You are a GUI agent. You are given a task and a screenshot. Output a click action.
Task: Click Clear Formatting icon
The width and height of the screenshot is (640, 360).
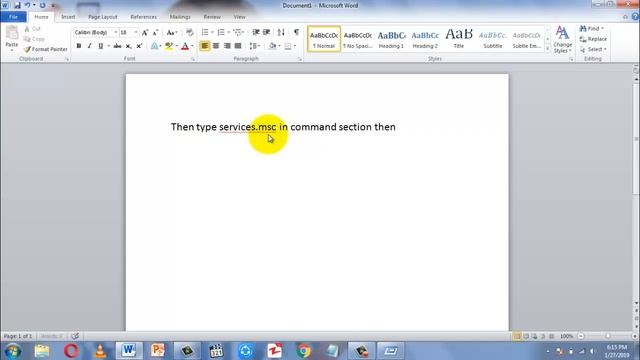[189, 32]
